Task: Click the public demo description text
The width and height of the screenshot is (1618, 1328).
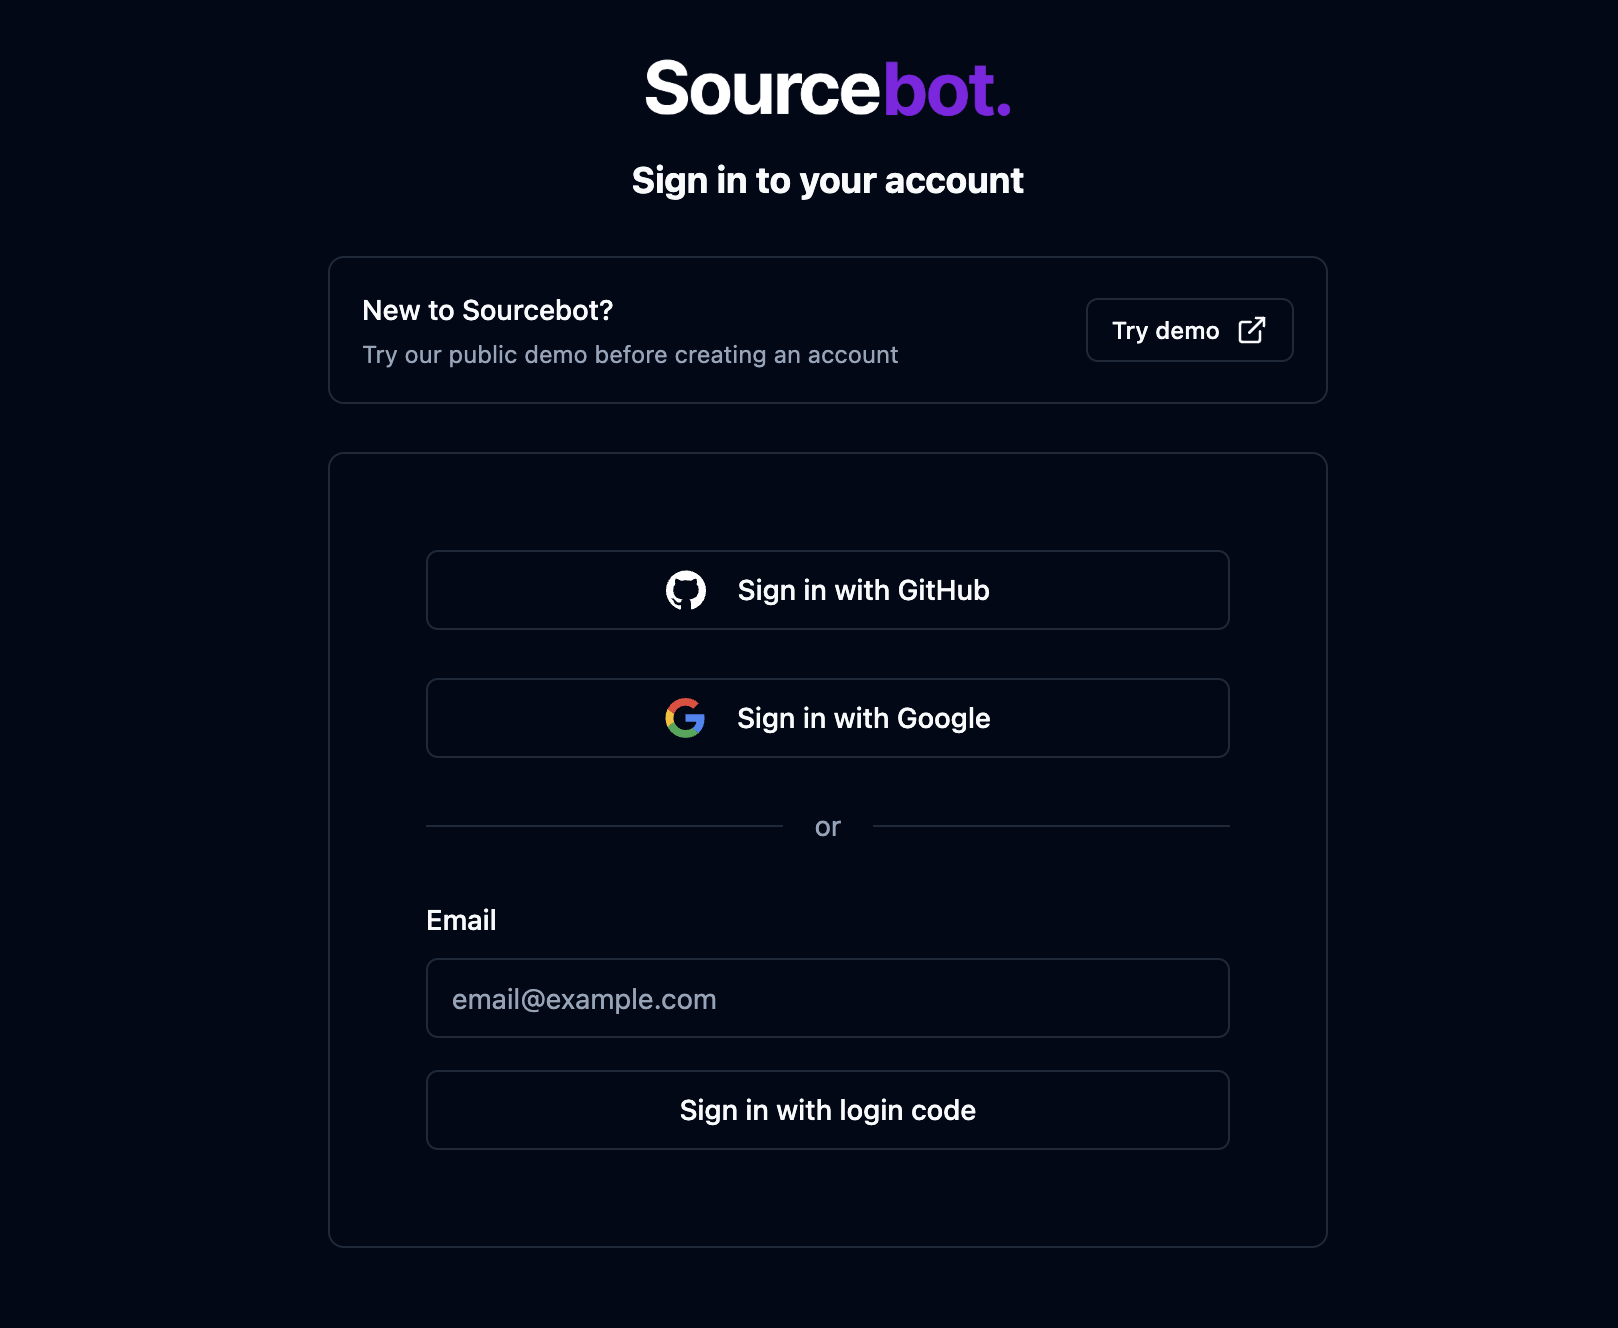Action: pos(630,355)
